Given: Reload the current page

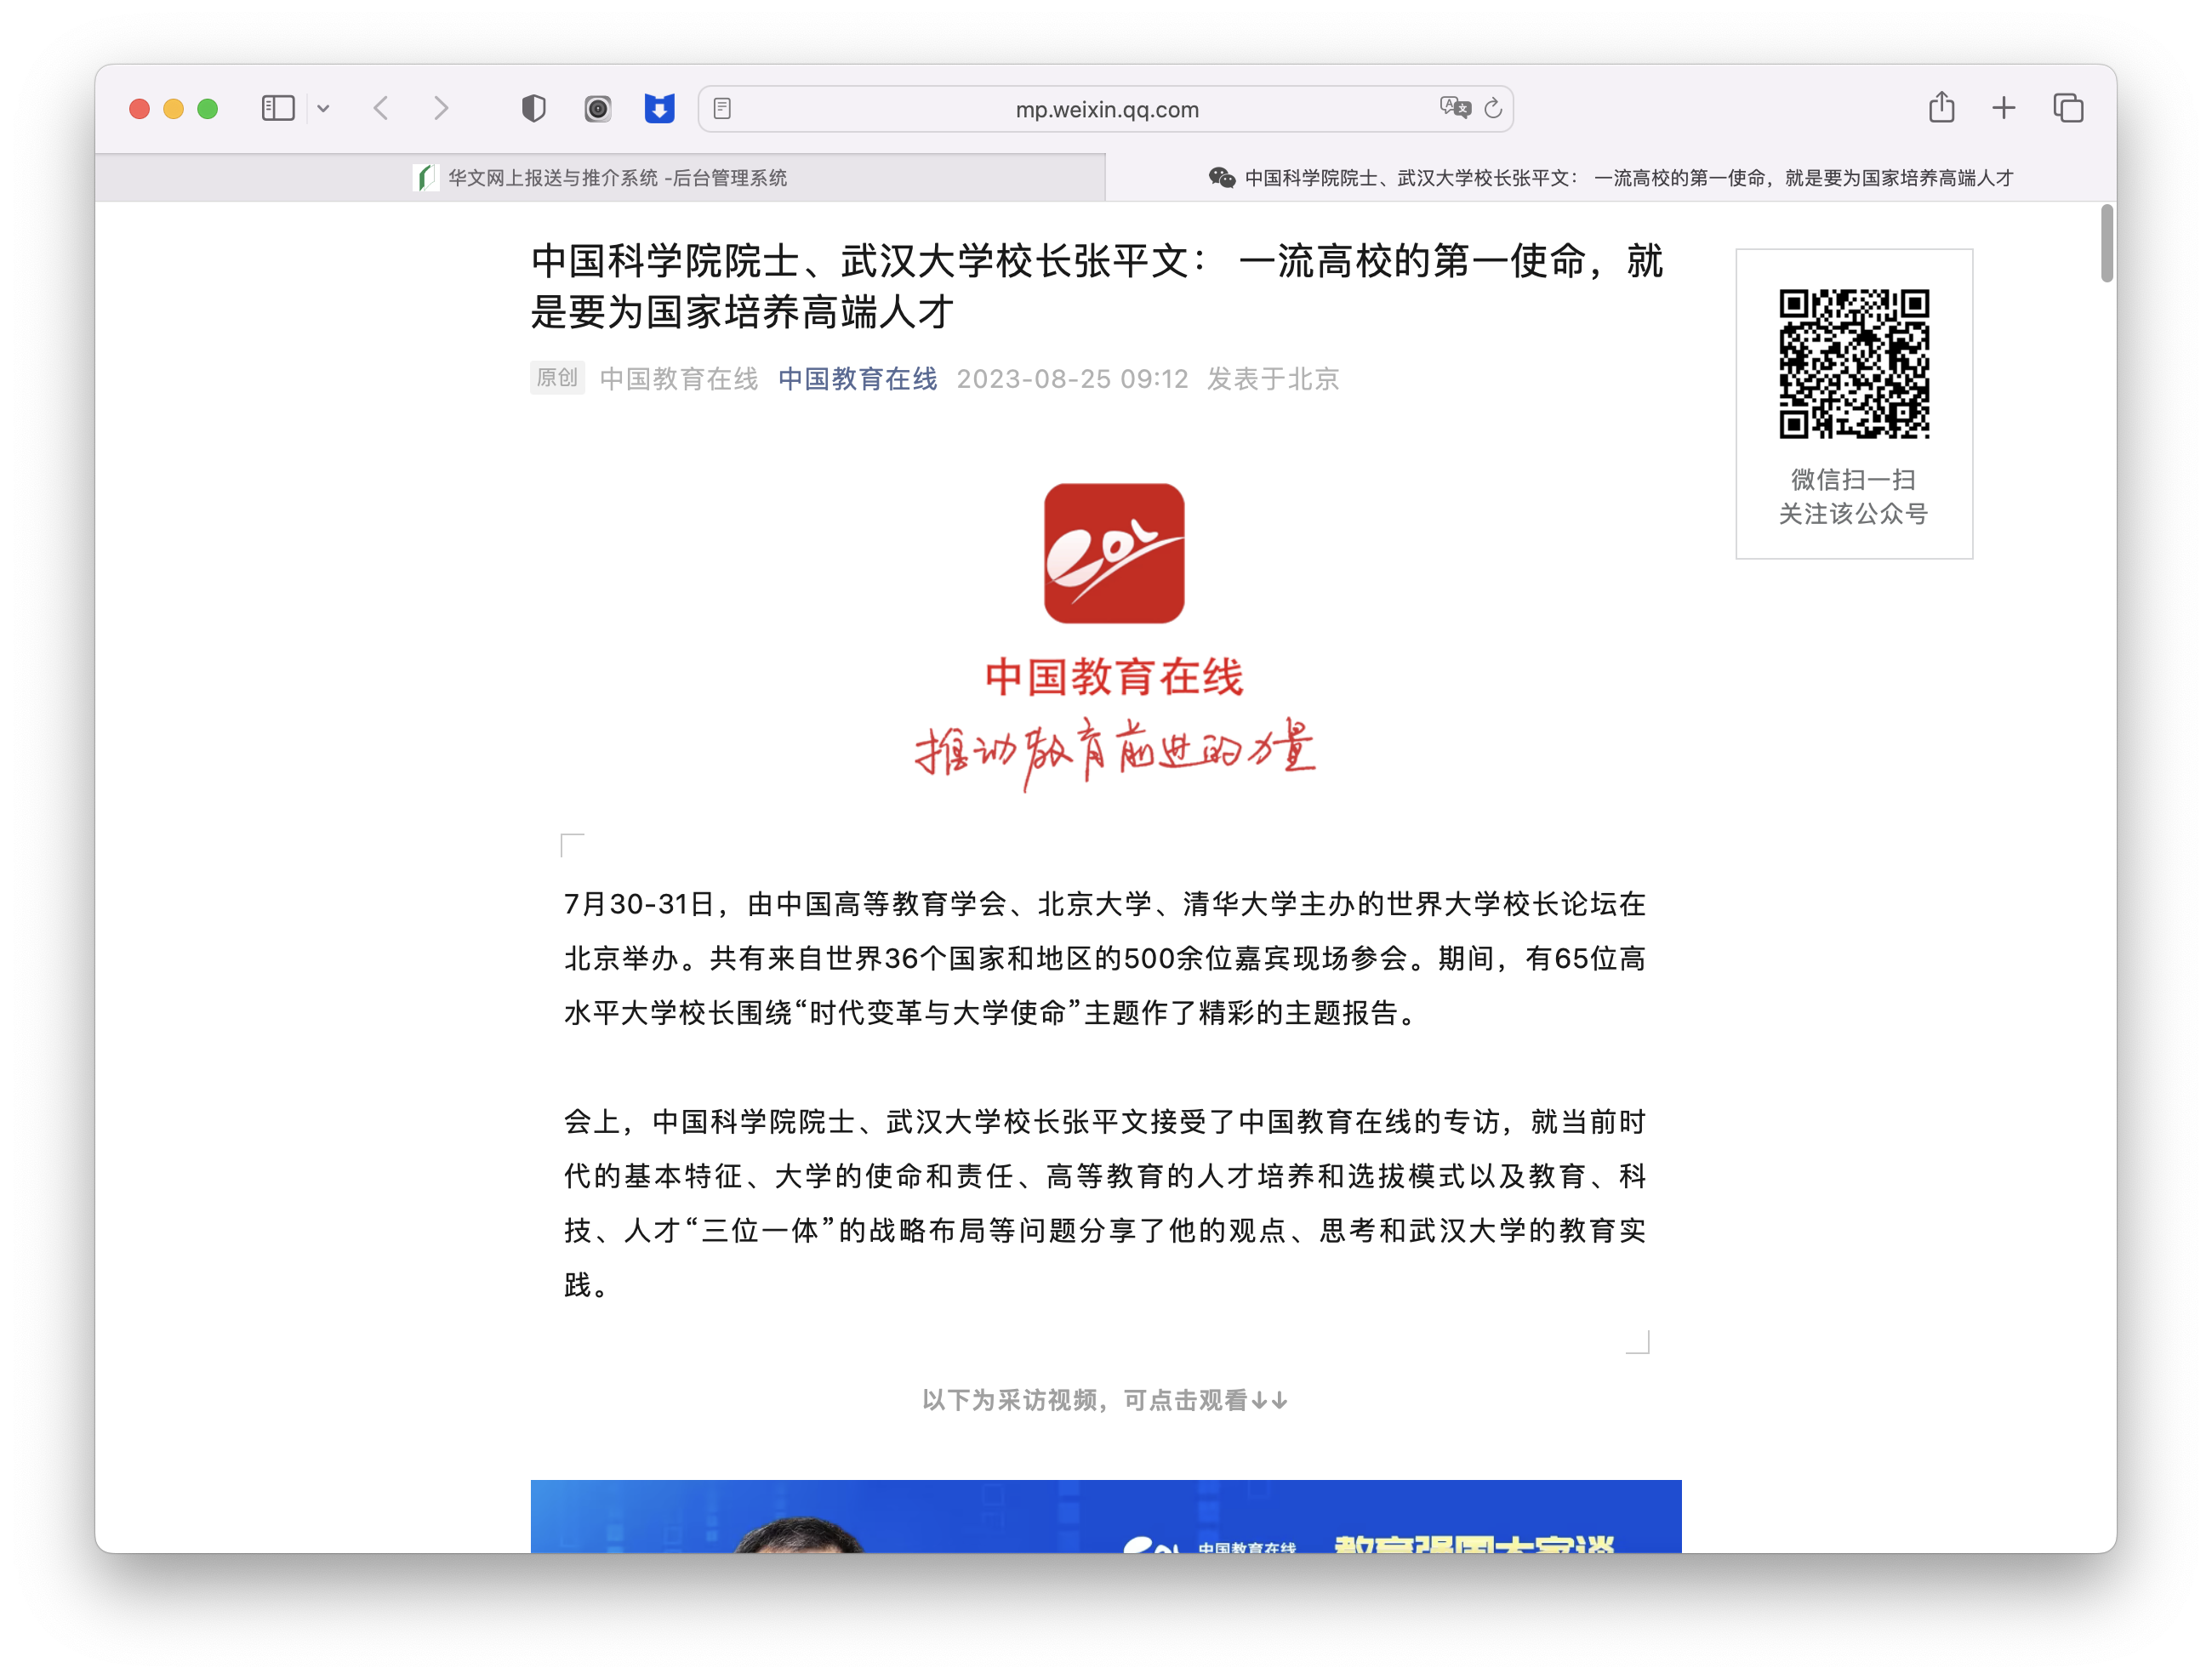Looking at the screenshot, I should pyautogui.click(x=1493, y=108).
